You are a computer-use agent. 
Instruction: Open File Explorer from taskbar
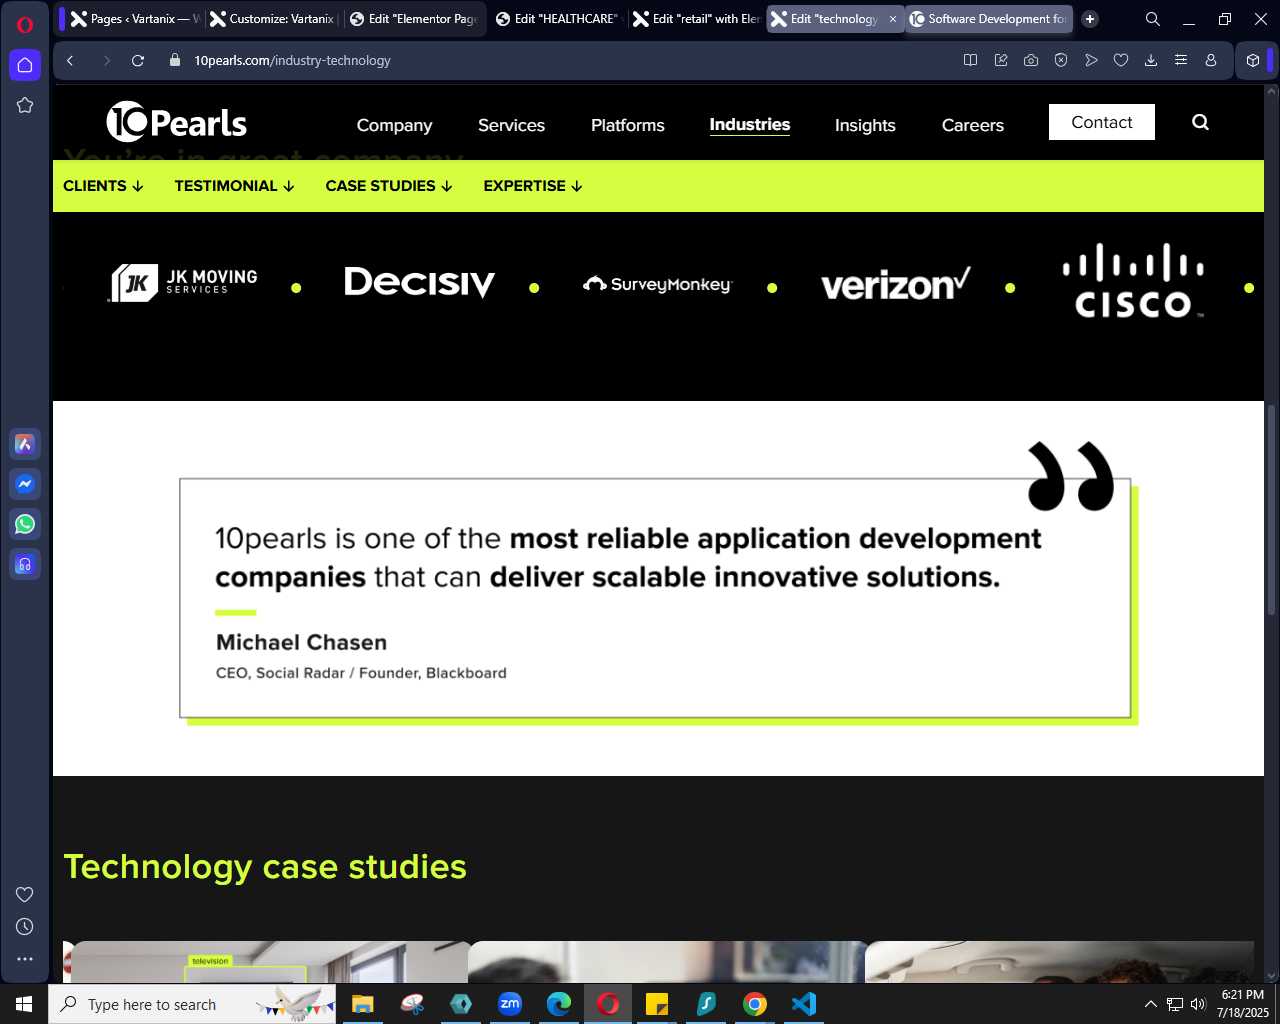[362, 1004]
